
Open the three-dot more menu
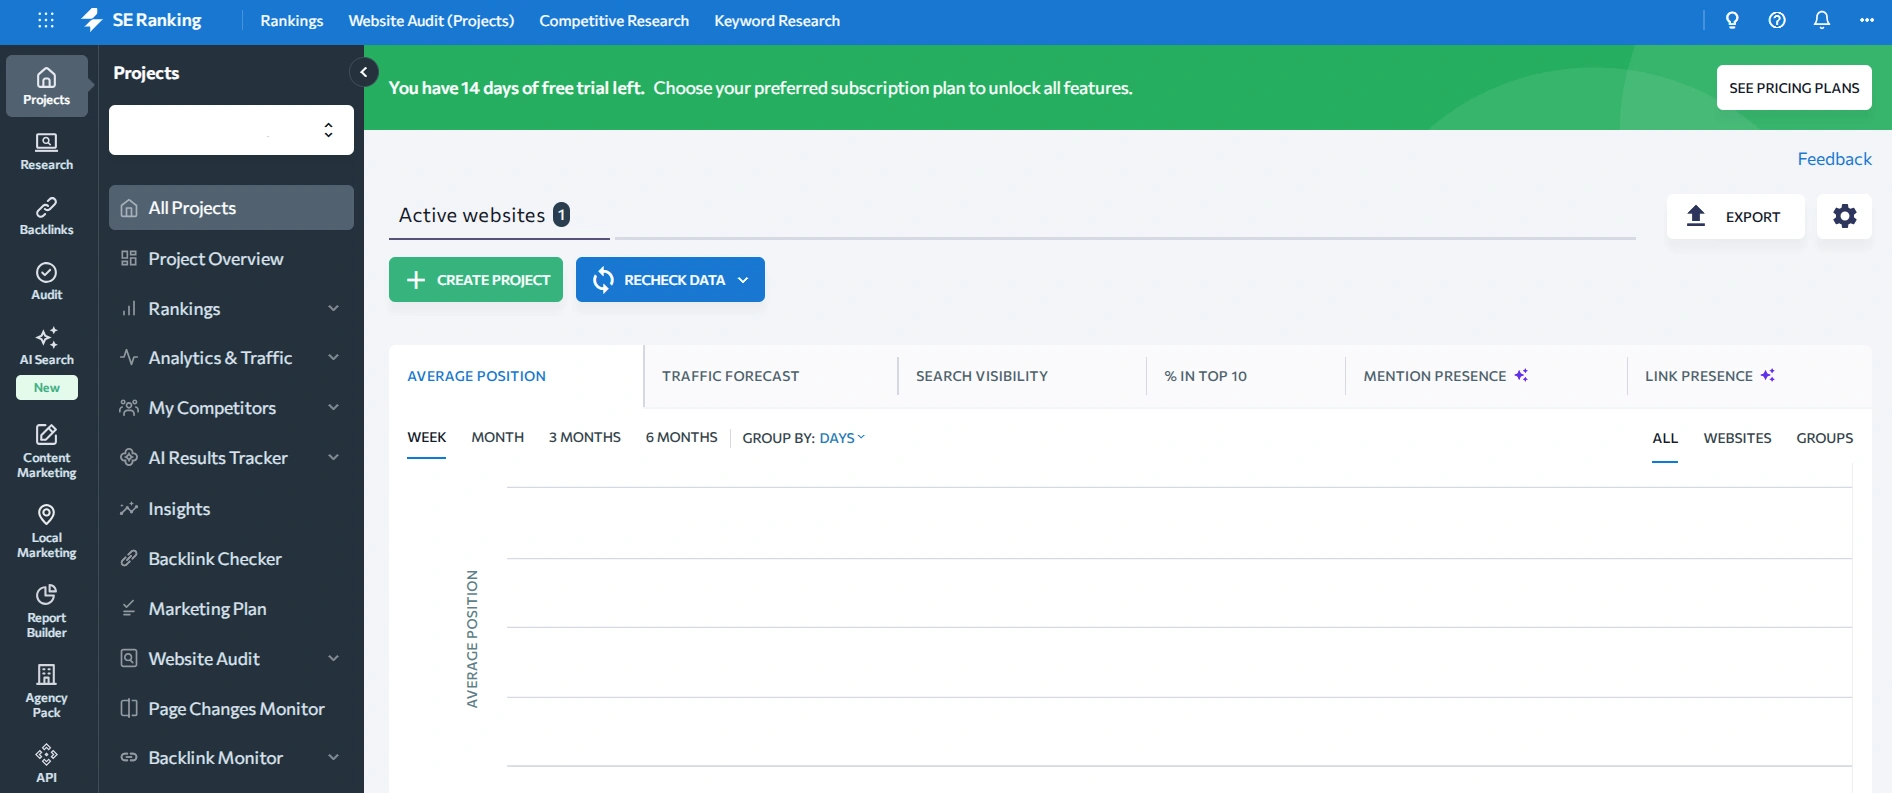[1867, 20]
